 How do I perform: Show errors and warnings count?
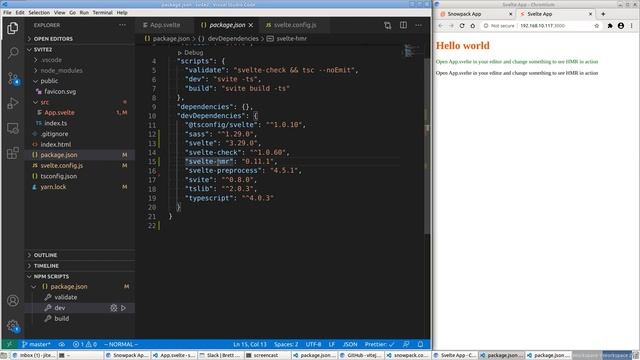point(84,344)
